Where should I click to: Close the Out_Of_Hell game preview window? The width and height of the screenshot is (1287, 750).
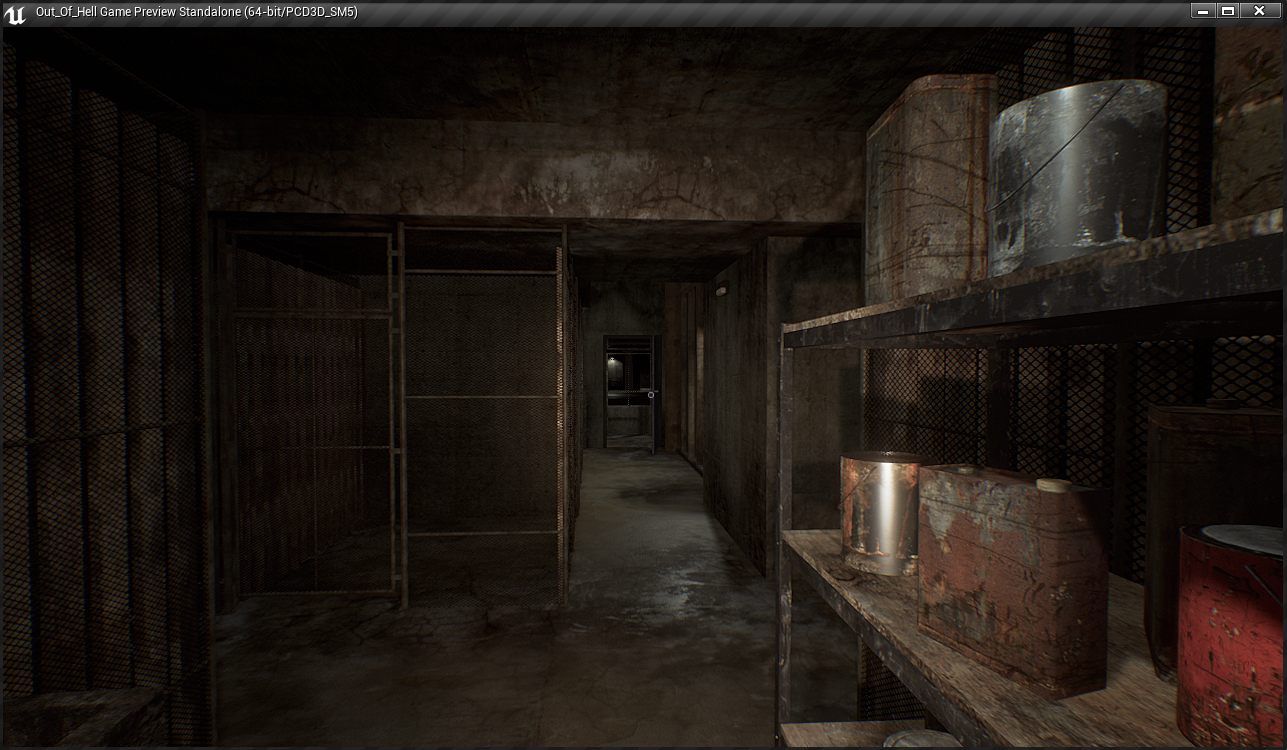1262,11
